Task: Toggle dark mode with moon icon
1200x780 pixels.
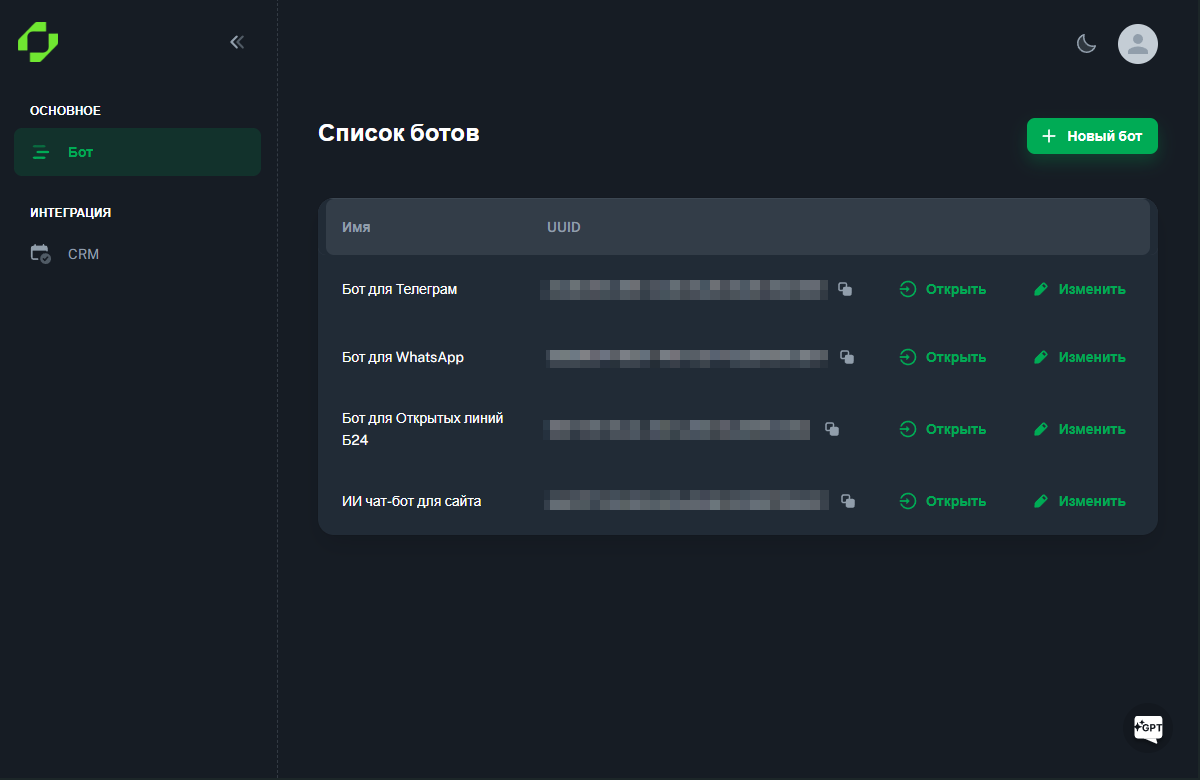Action: tap(1086, 44)
